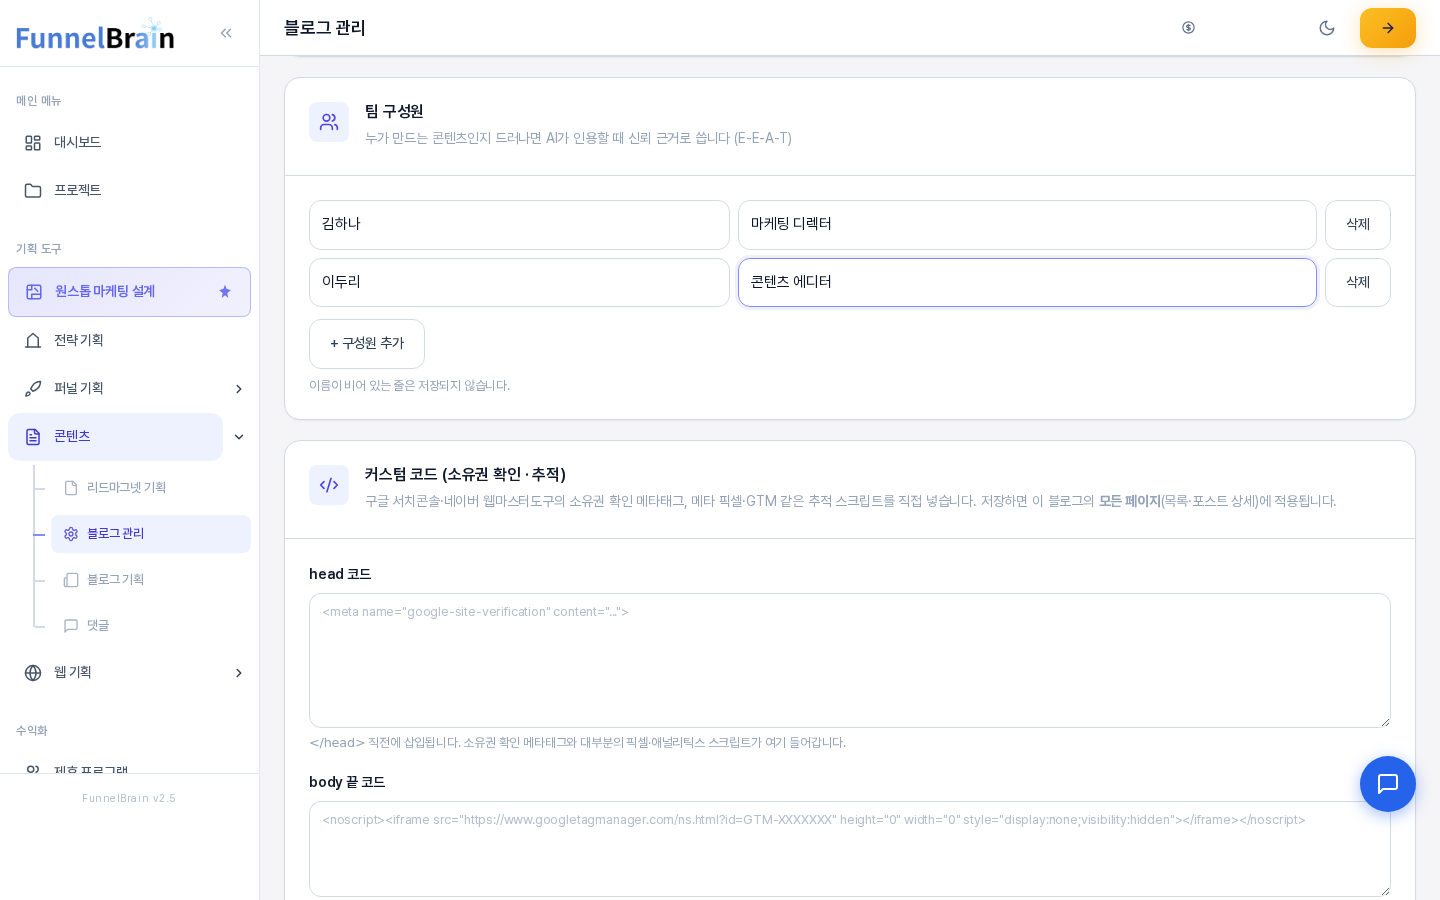Click the dollar coin icon in the header
This screenshot has width=1440, height=900.
click(x=1188, y=28)
